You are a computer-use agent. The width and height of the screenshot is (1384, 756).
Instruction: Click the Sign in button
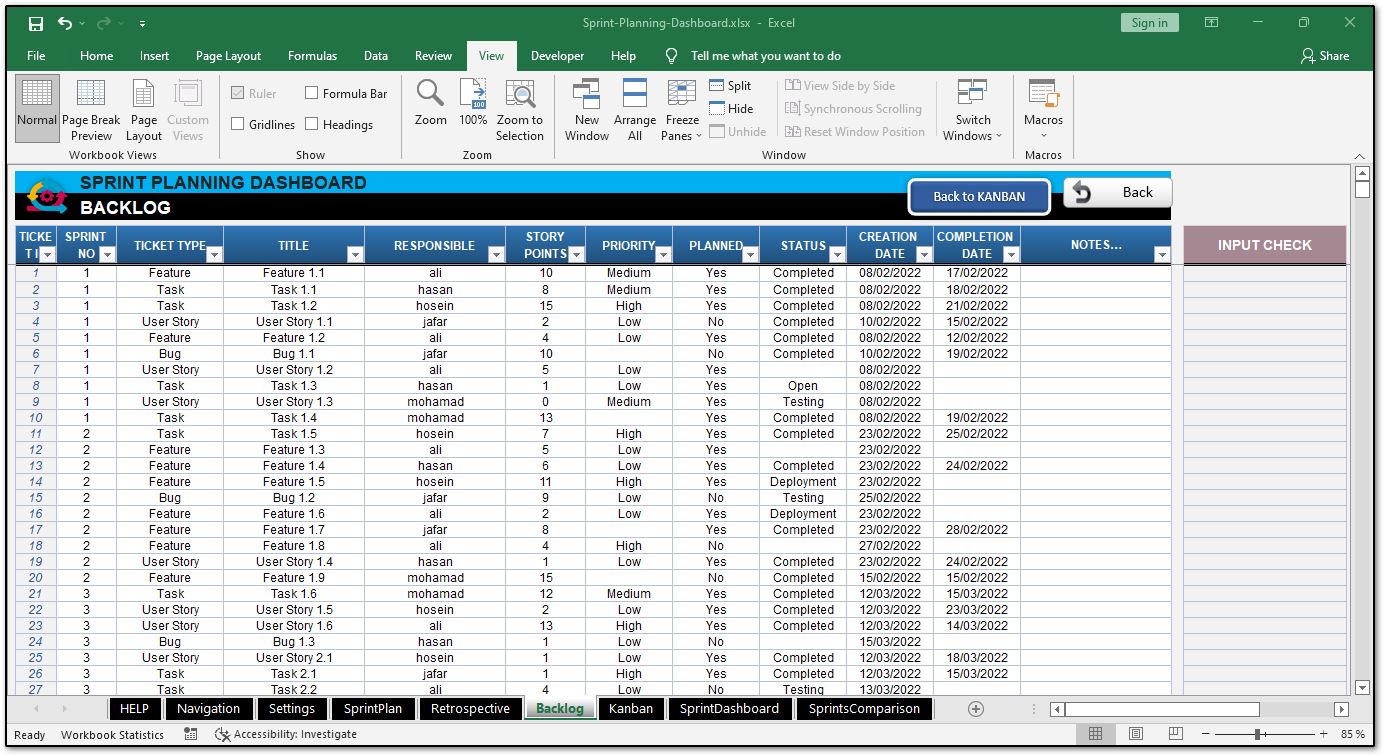tap(1150, 23)
